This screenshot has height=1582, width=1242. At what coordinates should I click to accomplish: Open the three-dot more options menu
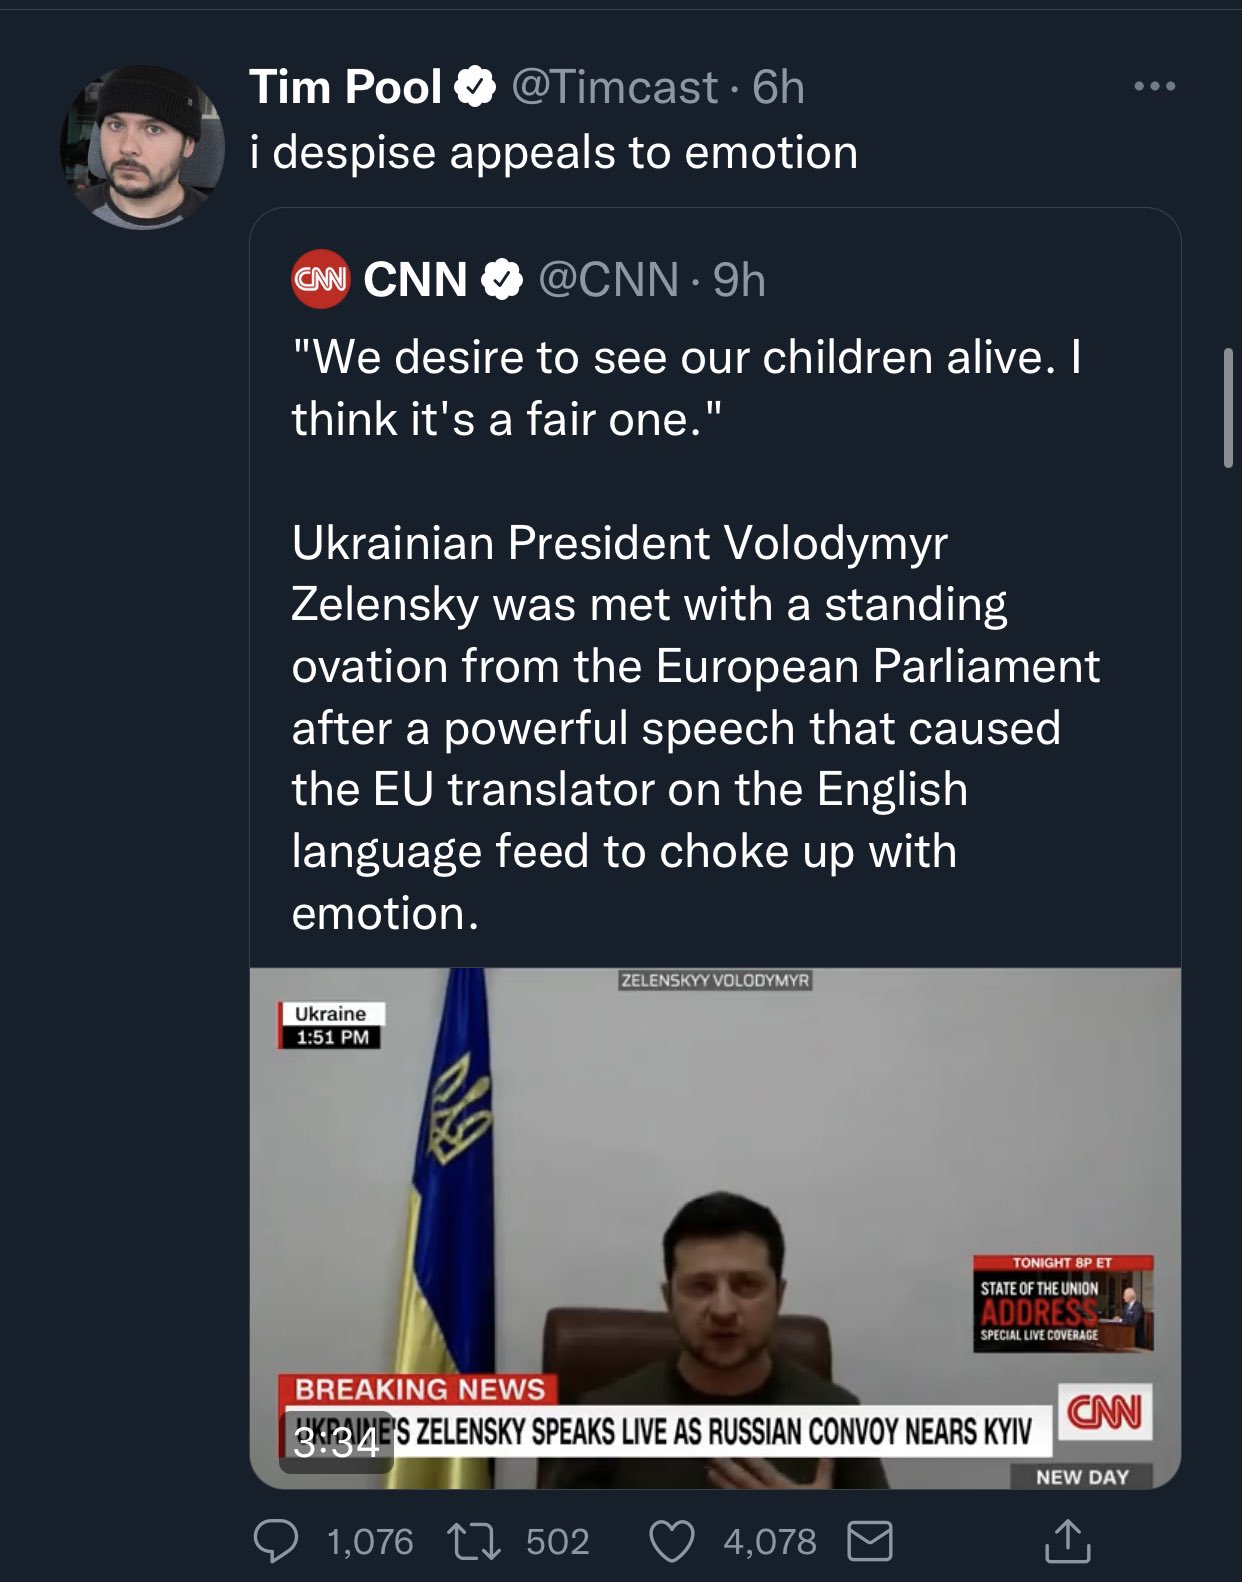click(1155, 87)
